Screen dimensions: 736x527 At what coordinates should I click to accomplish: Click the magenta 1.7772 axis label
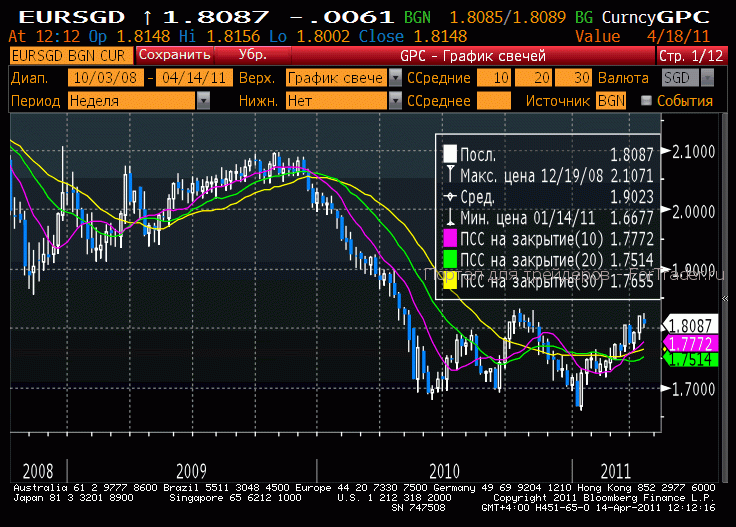[x=690, y=344]
